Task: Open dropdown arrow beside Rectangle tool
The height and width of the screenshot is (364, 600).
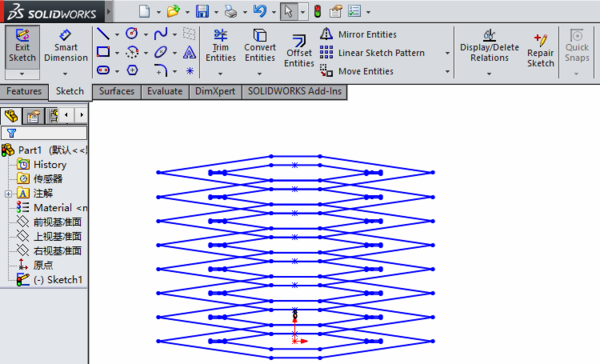Action: 117,53
